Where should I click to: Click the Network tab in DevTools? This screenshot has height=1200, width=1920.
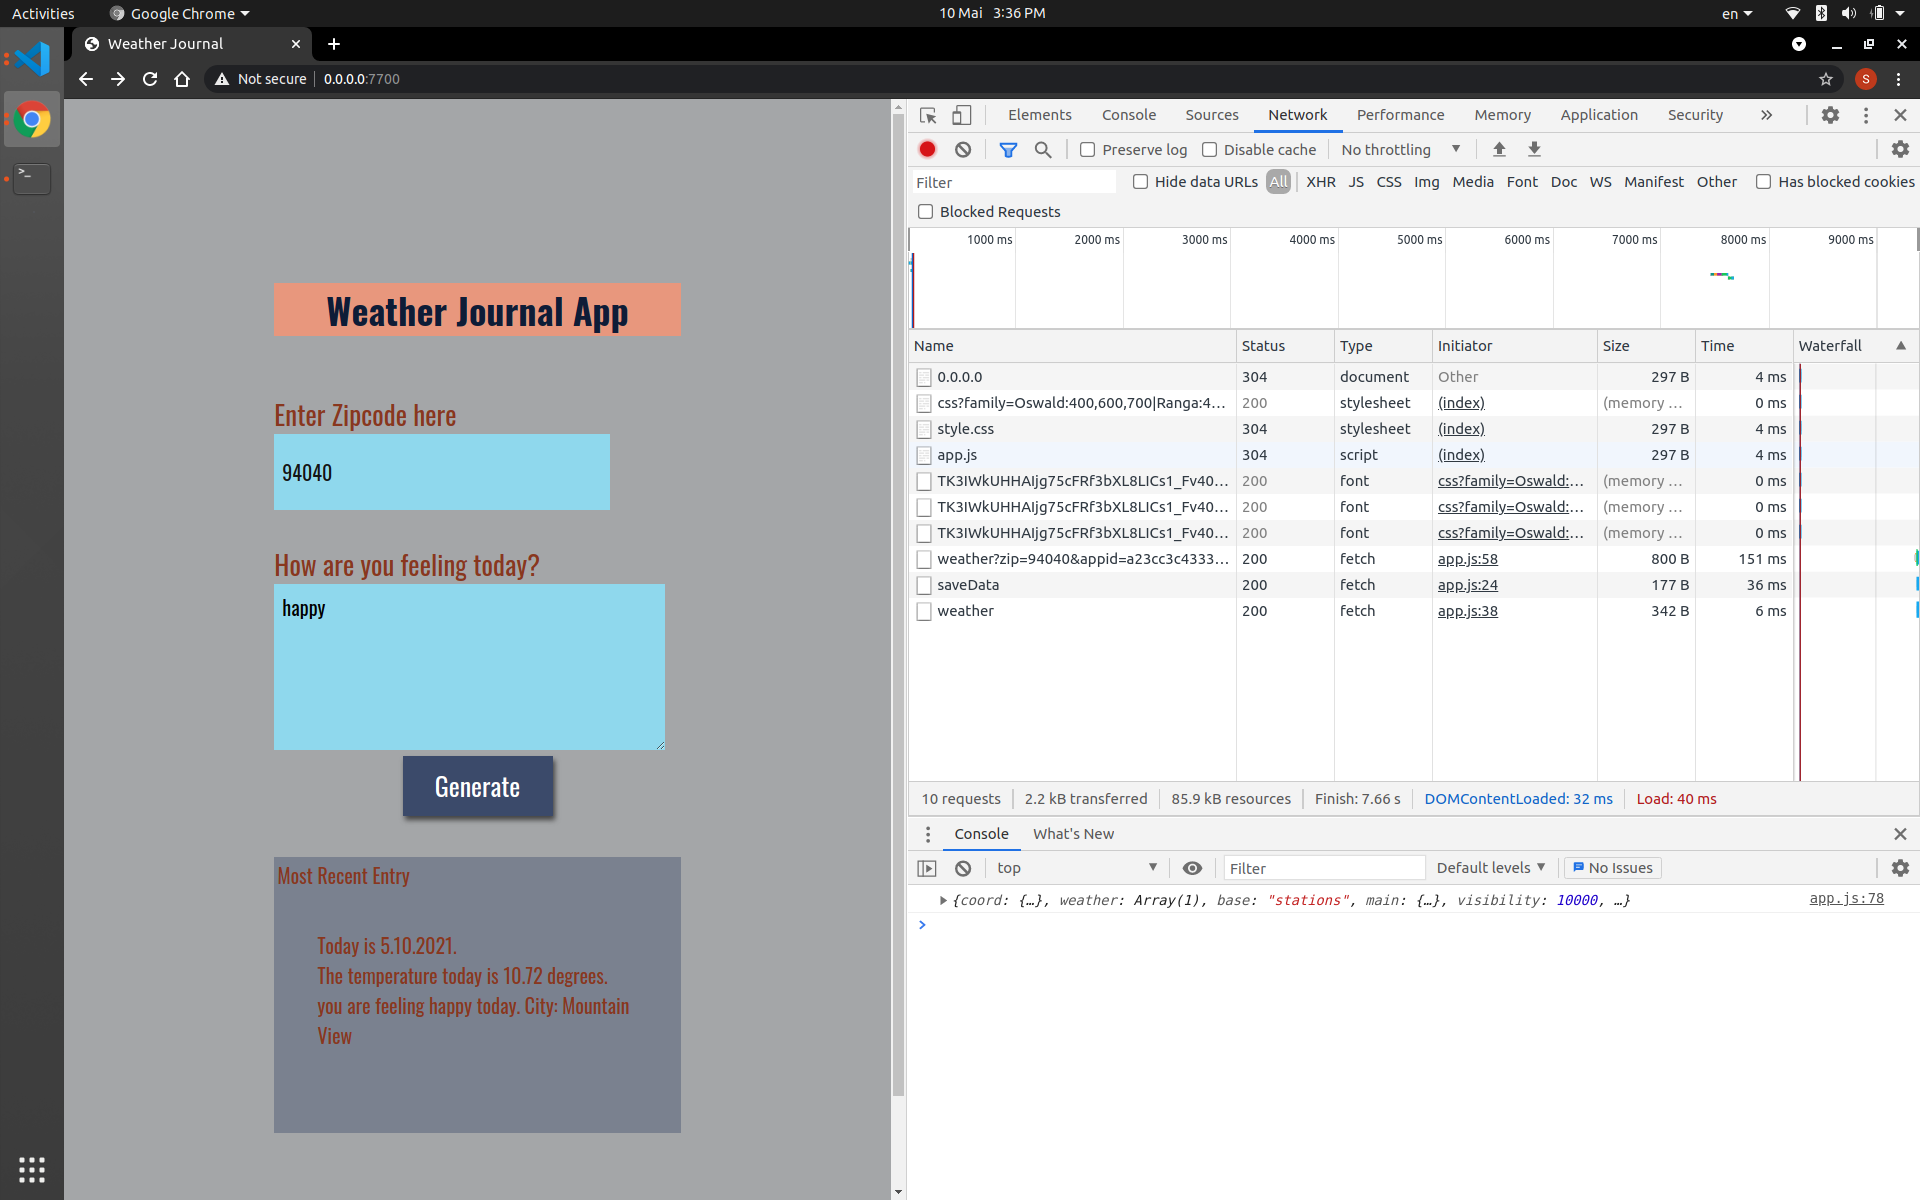pos(1297,115)
